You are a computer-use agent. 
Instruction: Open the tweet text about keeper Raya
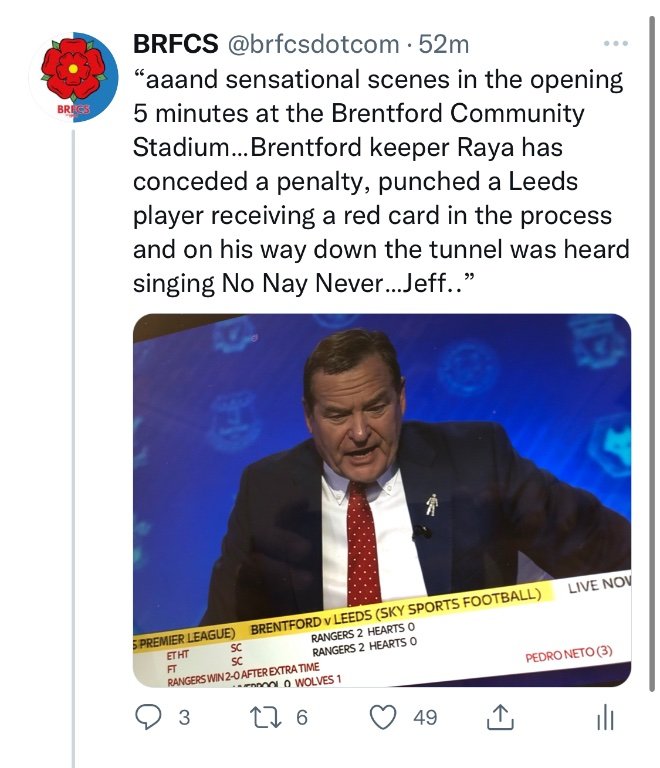click(380, 180)
